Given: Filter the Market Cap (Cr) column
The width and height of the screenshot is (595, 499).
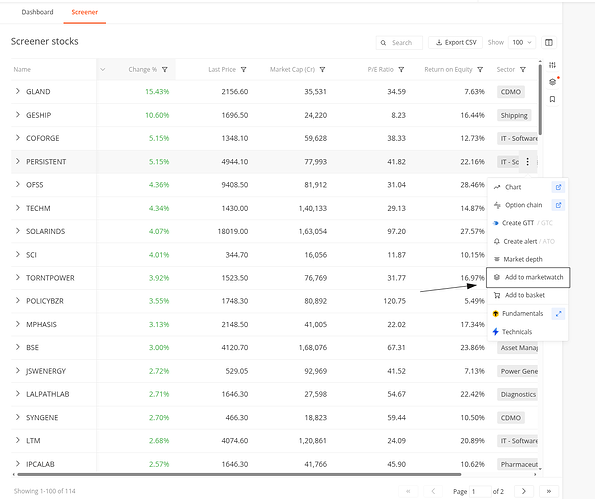Looking at the screenshot, I should 322,69.
